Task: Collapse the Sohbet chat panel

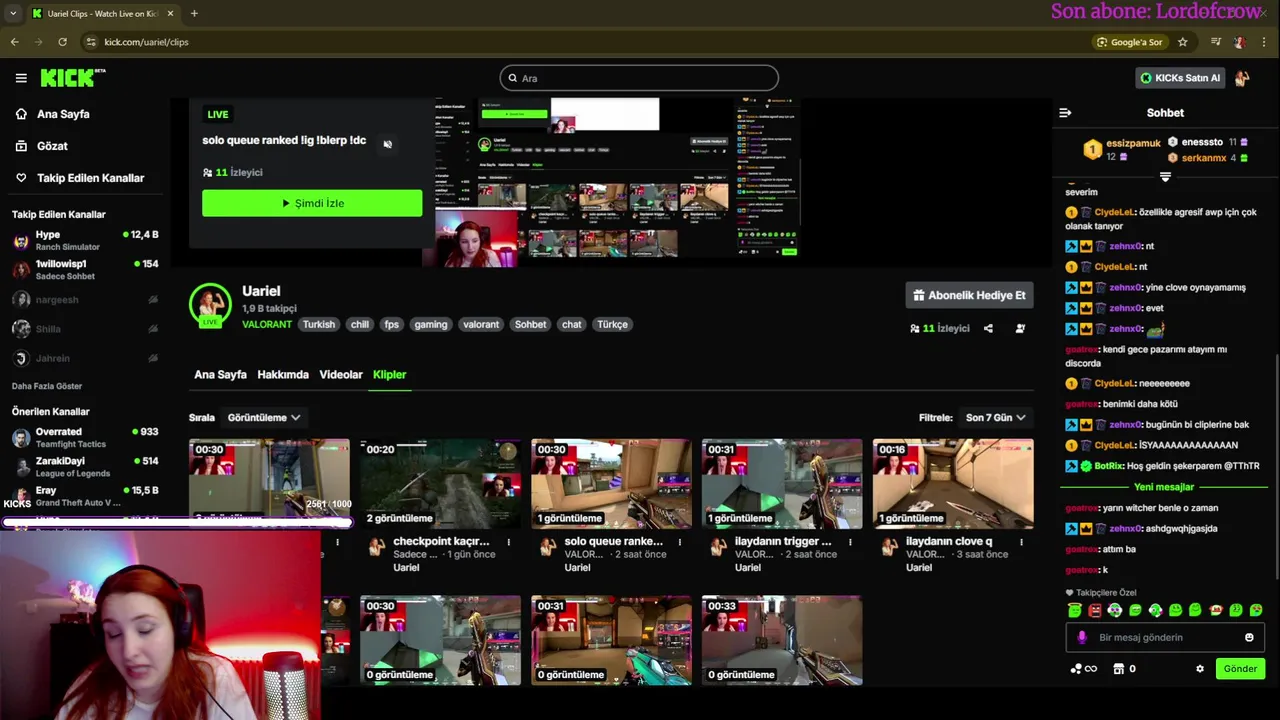Action: [1065, 113]
